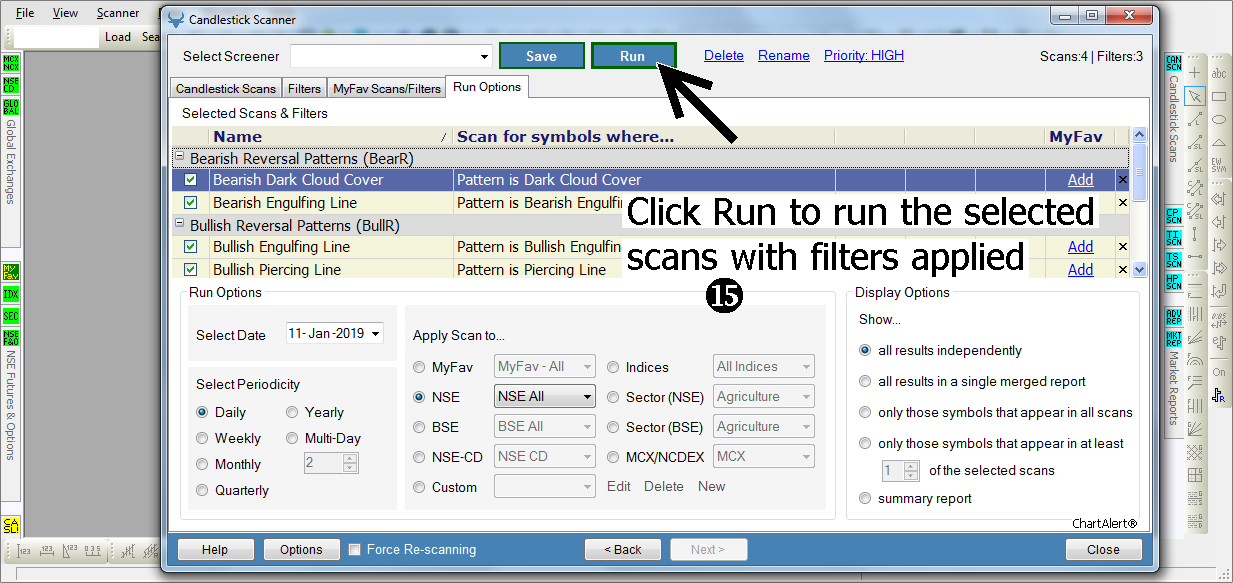Click the IDX sidebar icon

(x=11, y=294)
